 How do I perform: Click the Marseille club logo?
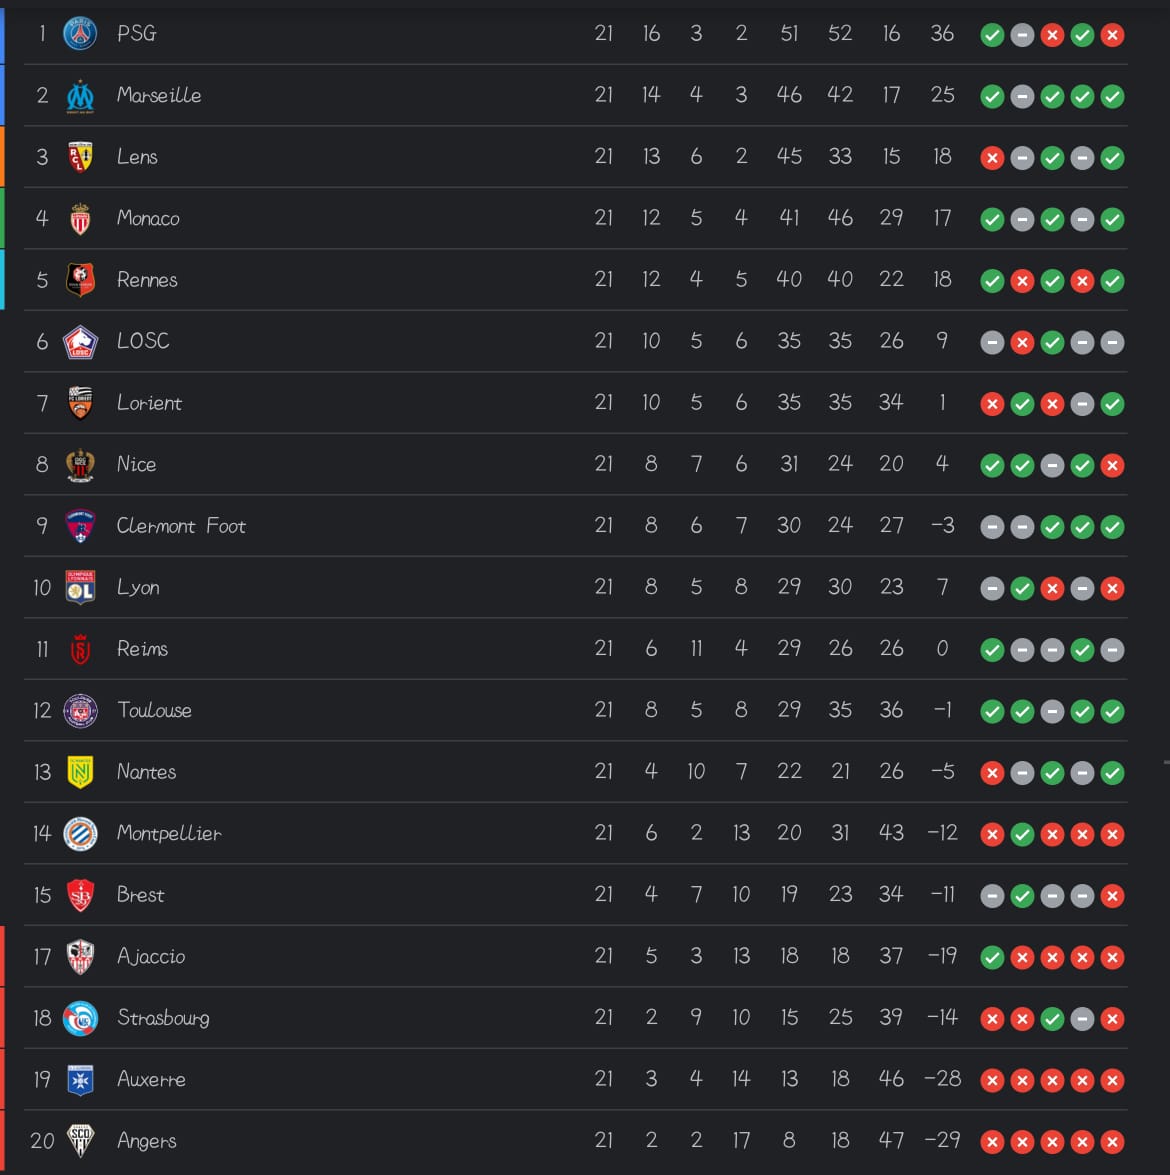click(x=80, y=96)
